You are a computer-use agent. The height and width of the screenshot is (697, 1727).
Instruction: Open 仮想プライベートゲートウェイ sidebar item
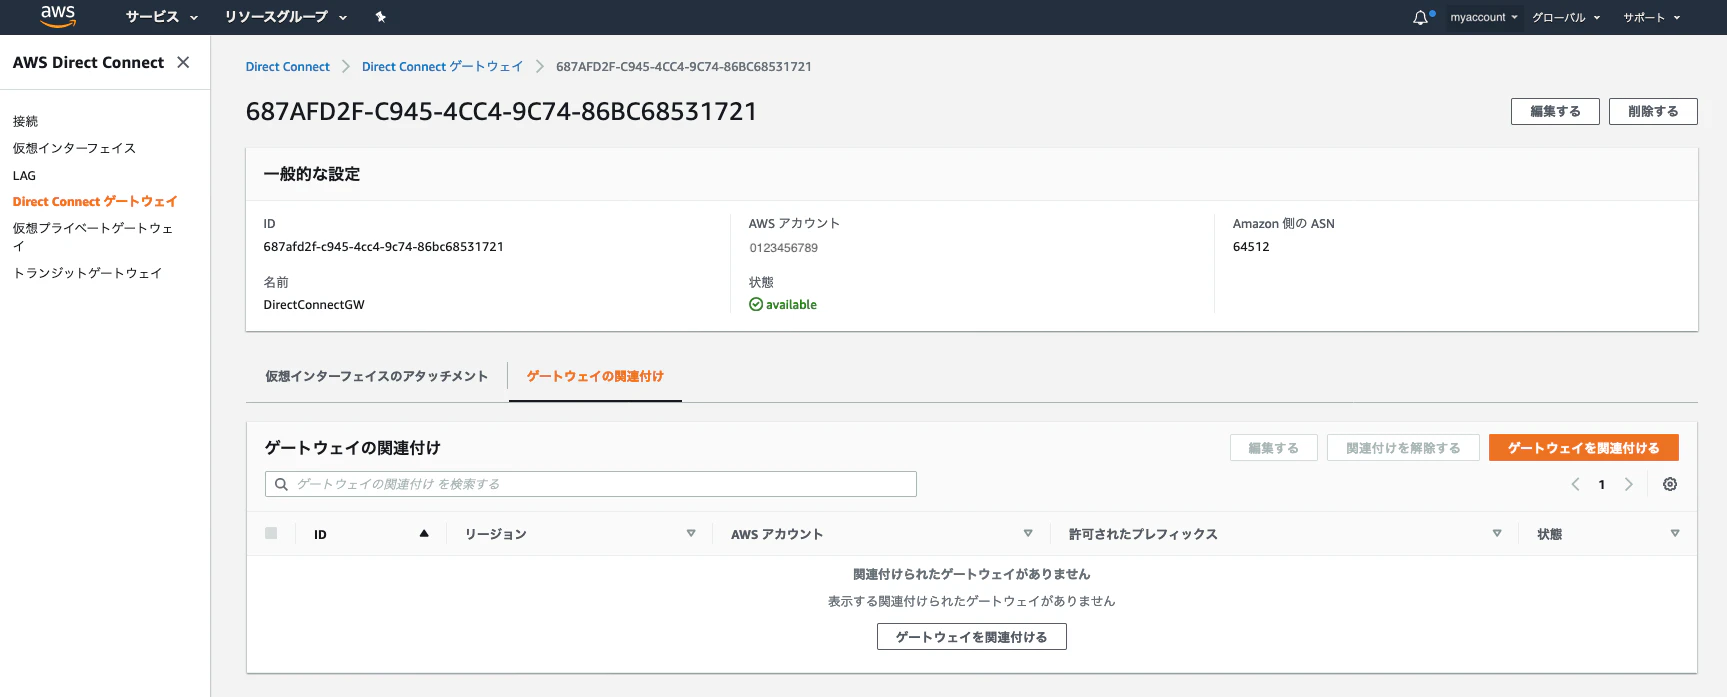pos(93,236)
